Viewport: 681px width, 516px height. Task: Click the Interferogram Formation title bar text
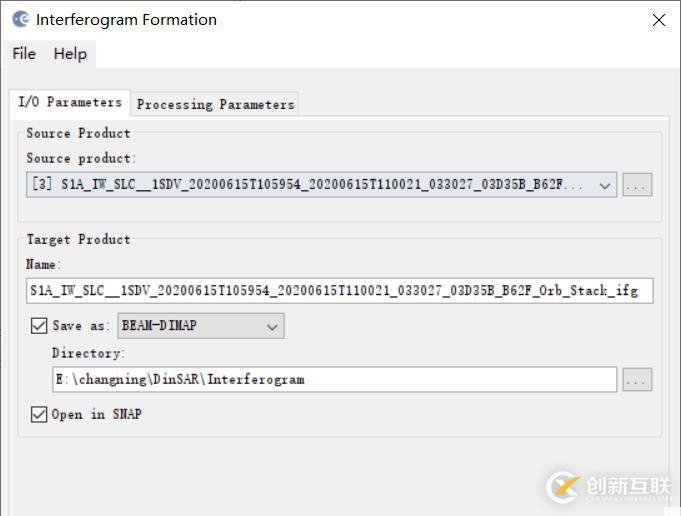click(126, 20)
